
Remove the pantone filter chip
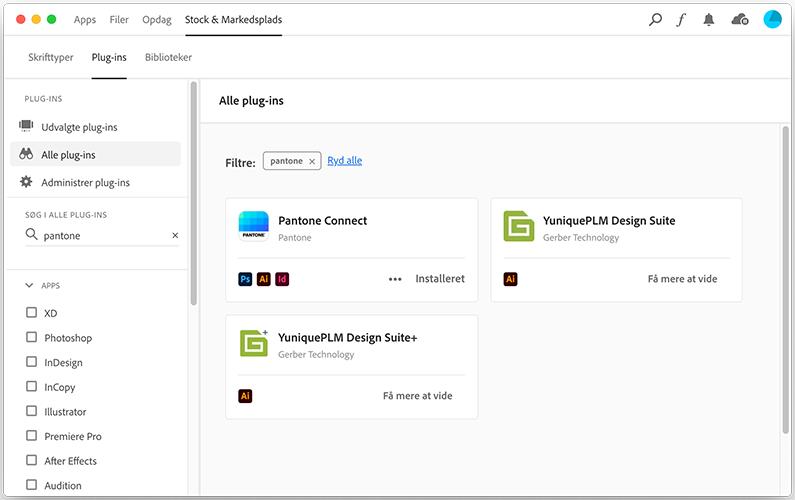pyautogui.click(x=312, y=161)
